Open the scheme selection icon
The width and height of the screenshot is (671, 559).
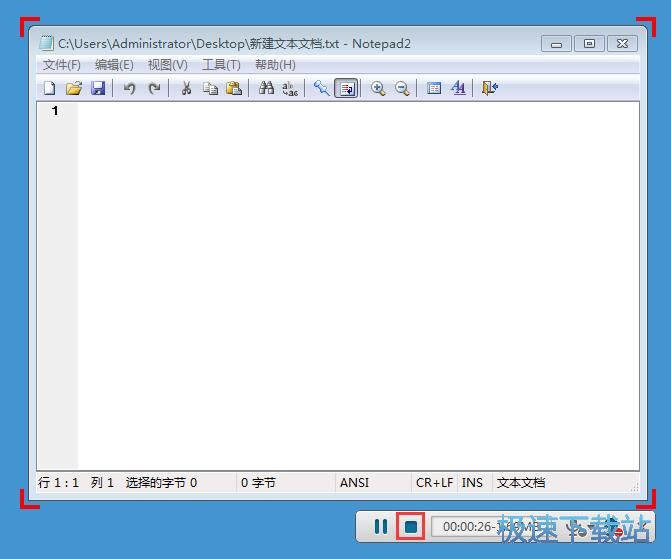[434, 88]
